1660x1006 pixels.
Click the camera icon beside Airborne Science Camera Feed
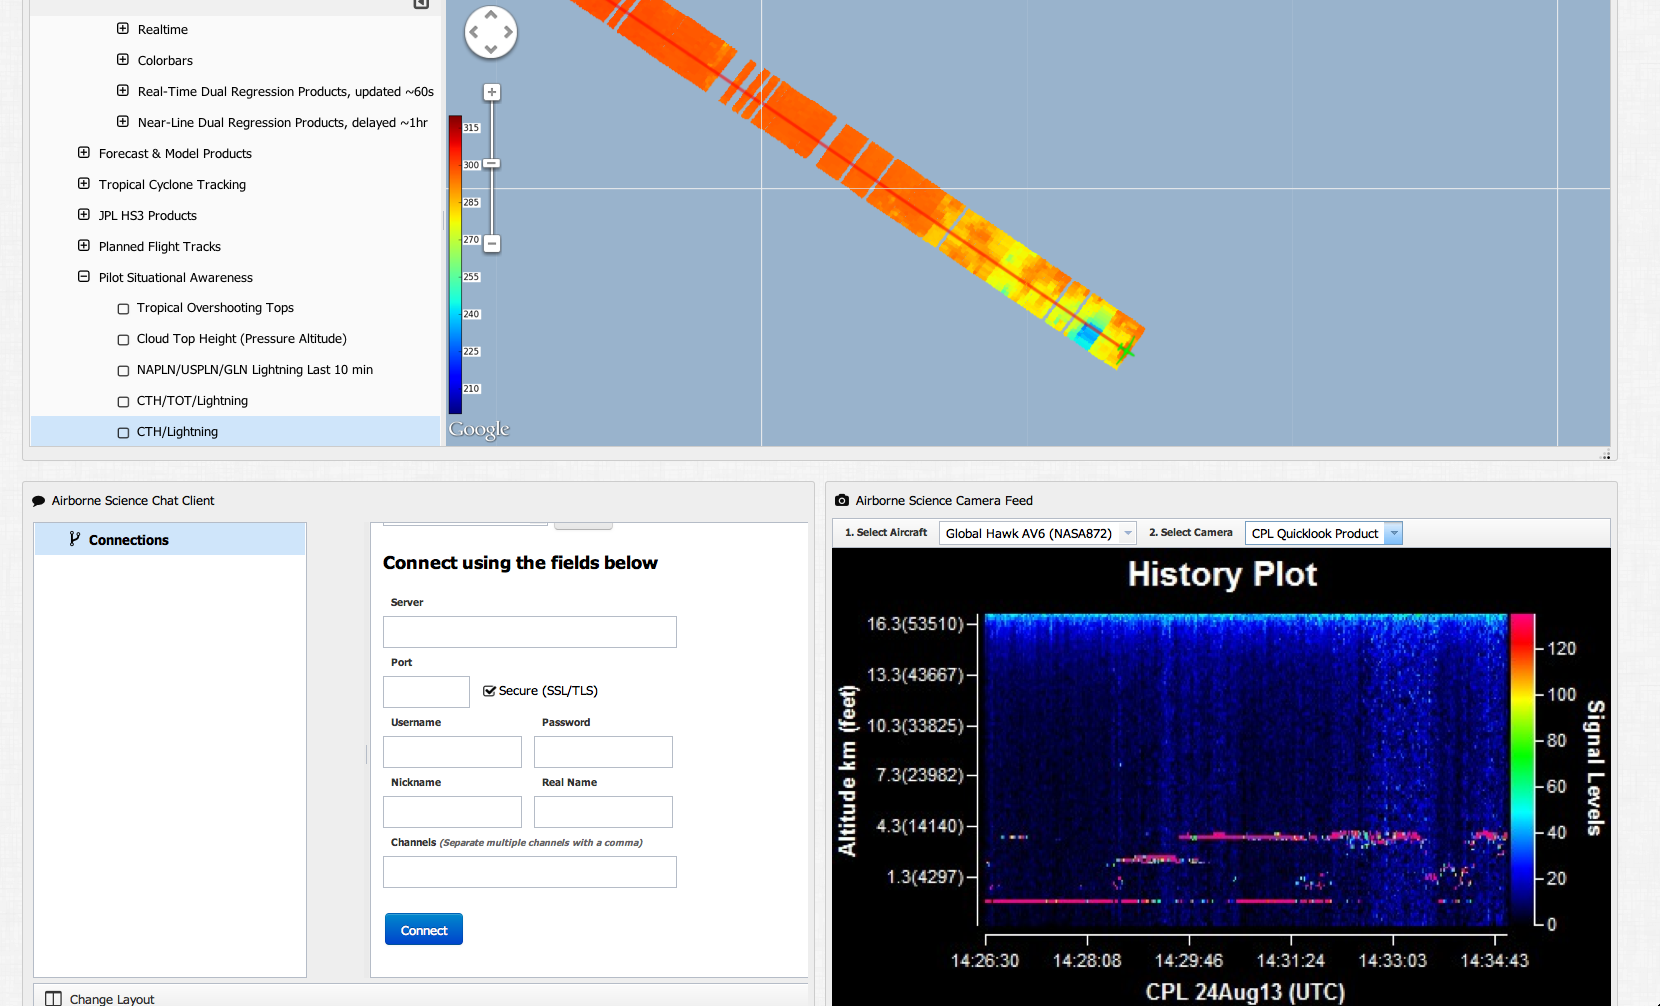coord(842,500)
